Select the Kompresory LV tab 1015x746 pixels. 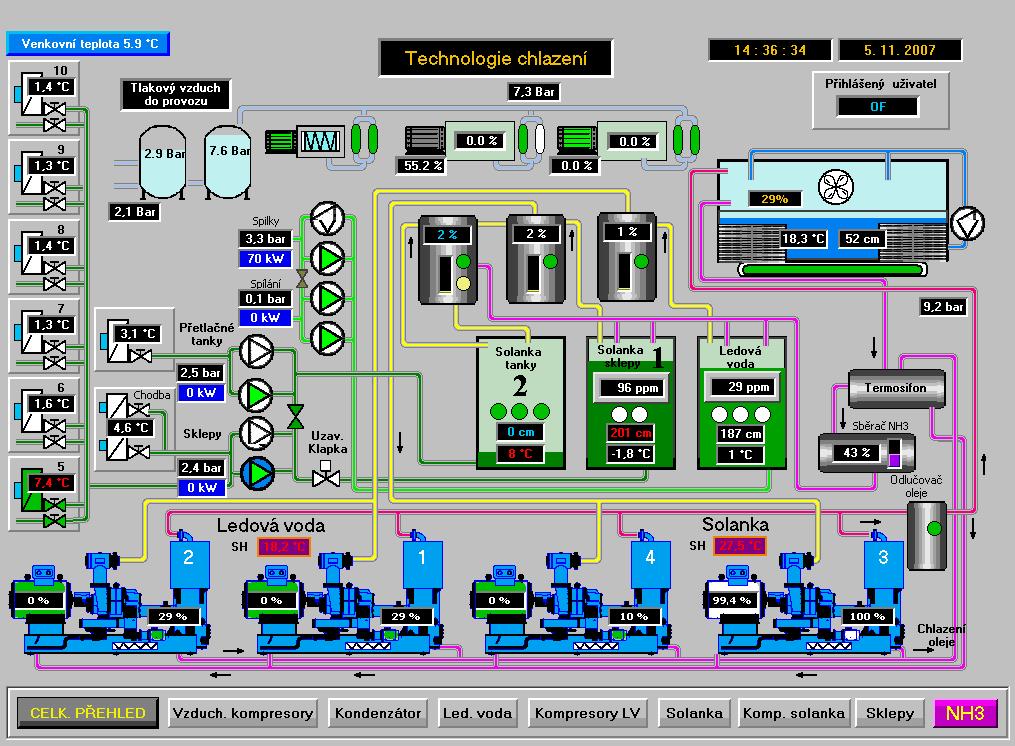point(587,713)
